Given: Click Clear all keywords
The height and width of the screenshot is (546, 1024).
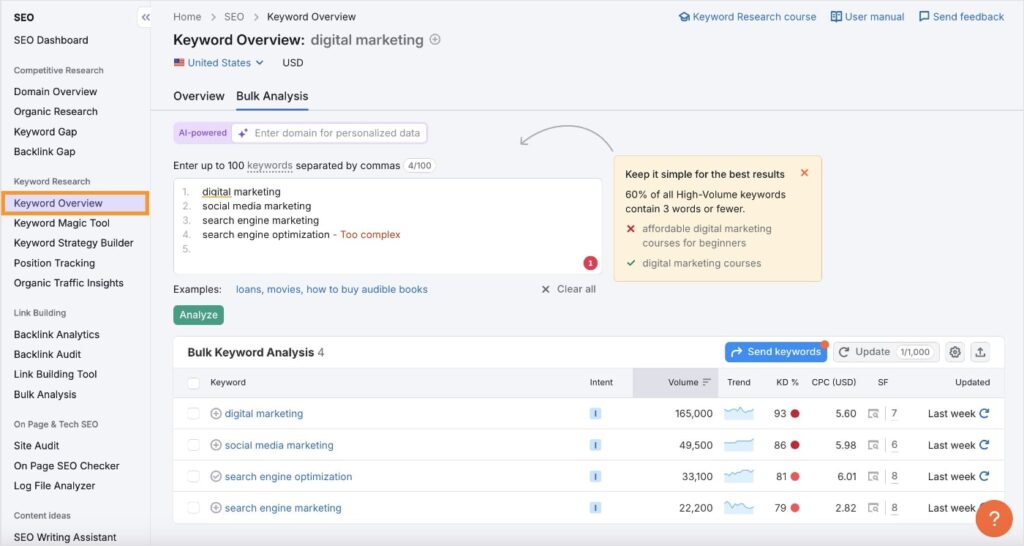Looking at the screenshot, I should [568, 289].
